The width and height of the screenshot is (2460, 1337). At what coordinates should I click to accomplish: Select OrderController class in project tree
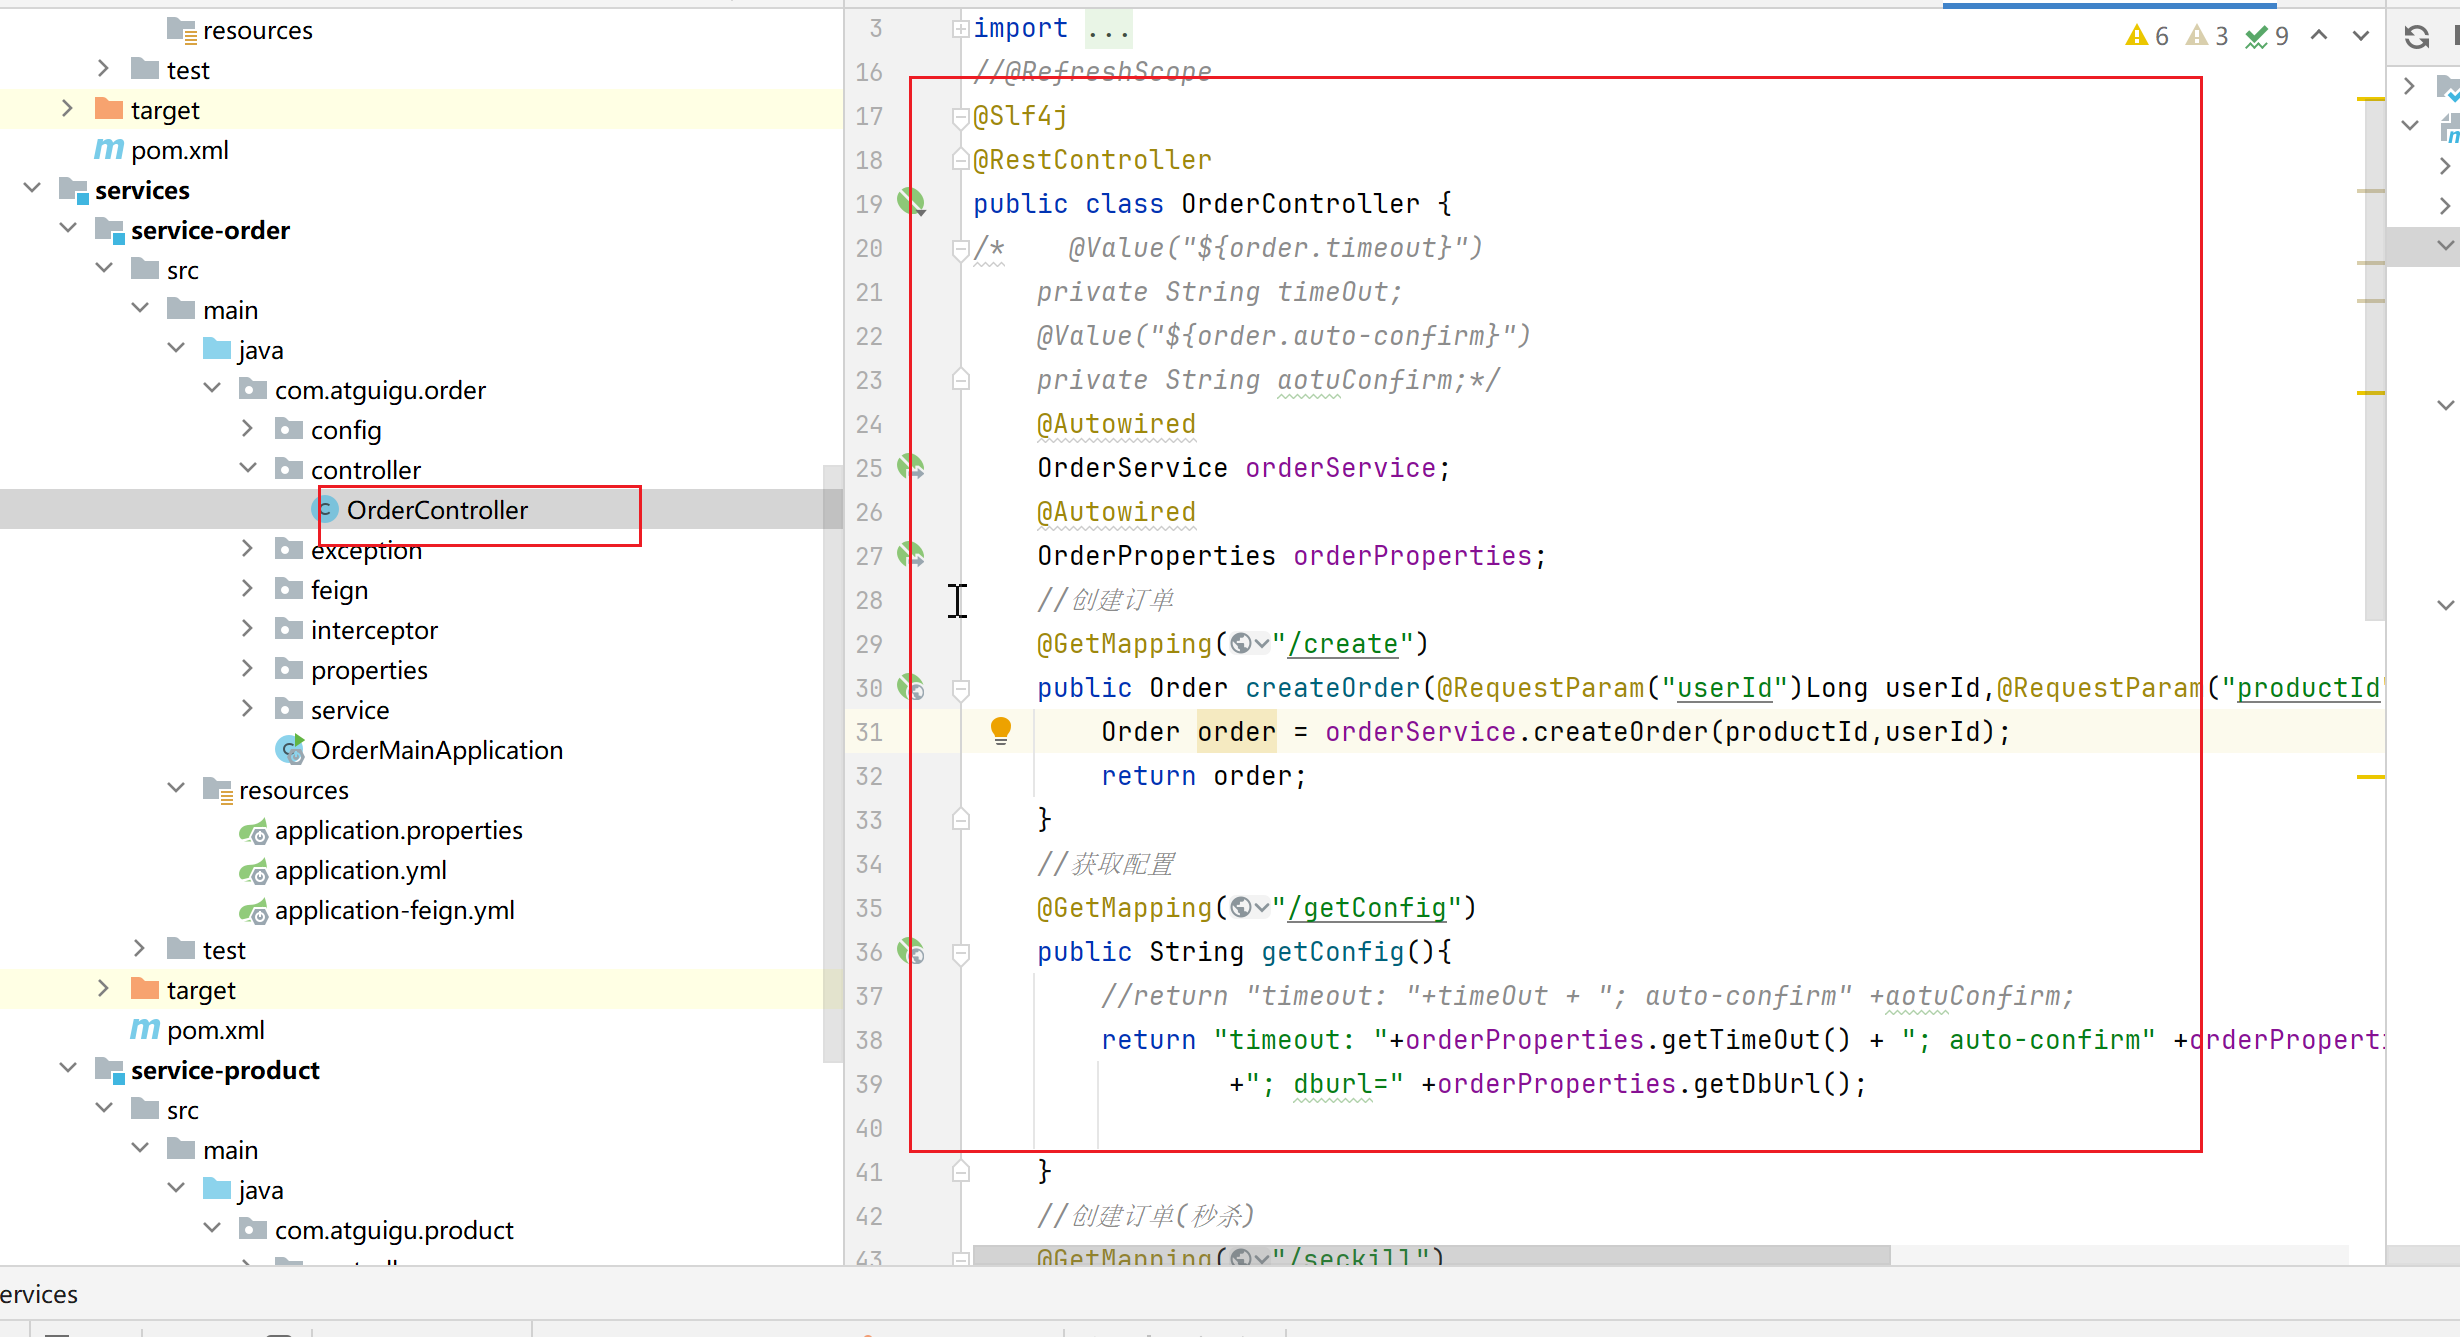[x=437, y=510]
